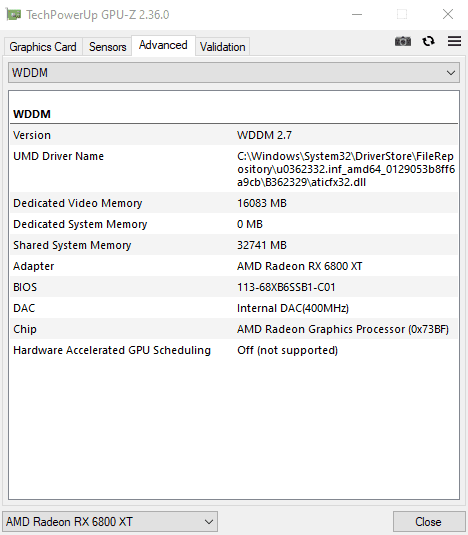The image size is (468, 535).
Task: Click the Dedicated Video Memory label
Action: coord(77,203)
